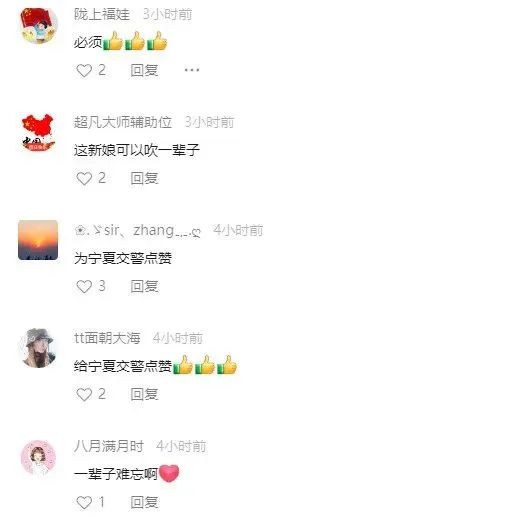Like the 这新娘可以吹一辈子 comment

coord(84,178)
